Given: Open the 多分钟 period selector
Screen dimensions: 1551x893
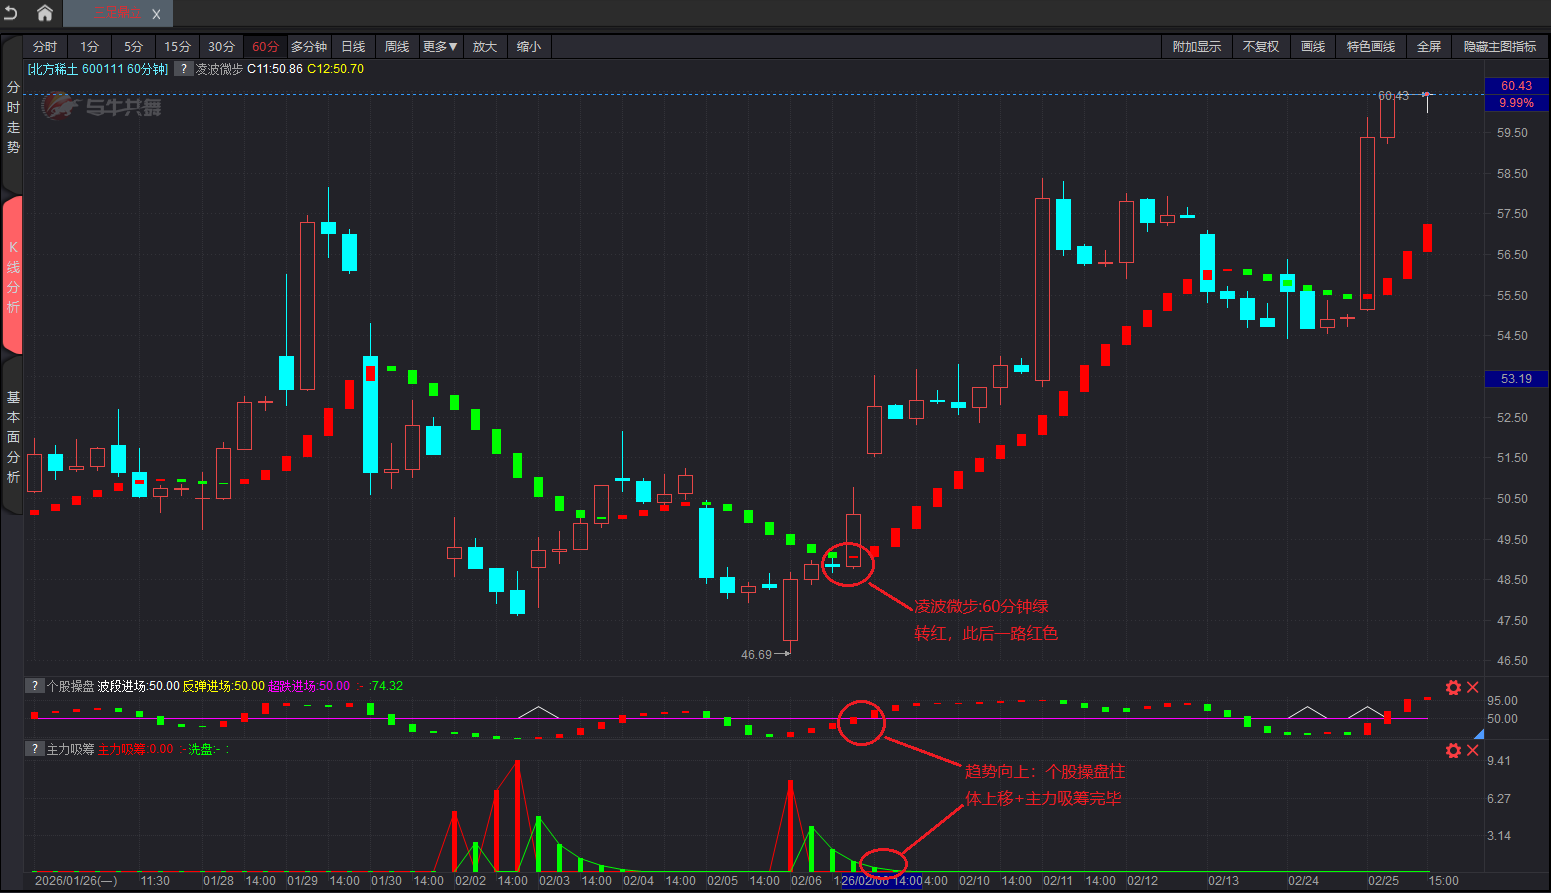Looking at the screenshot, I should (x=309, y=47).
